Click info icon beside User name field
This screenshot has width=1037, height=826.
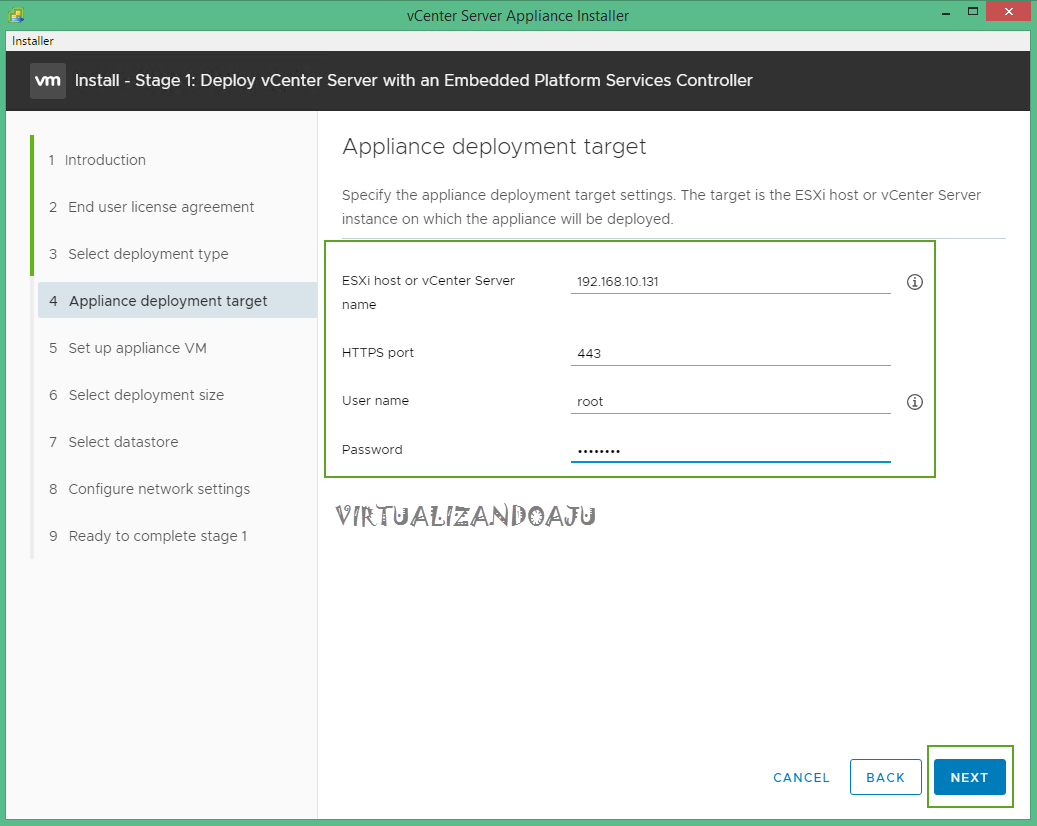click(914, 402)
